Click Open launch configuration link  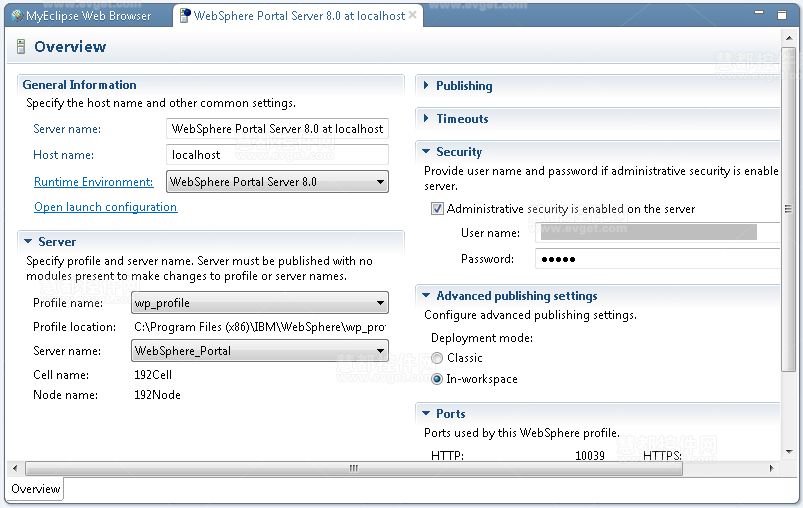(x=105, y=207)
